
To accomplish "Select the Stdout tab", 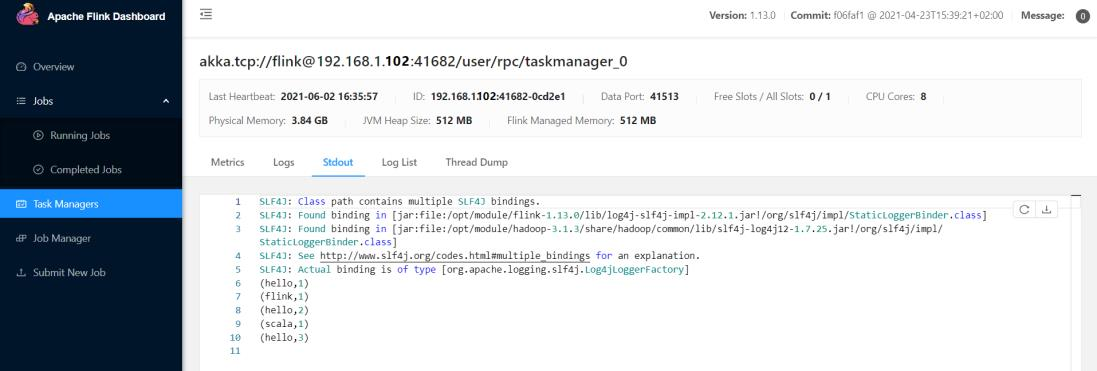I will tap(338, 162).
